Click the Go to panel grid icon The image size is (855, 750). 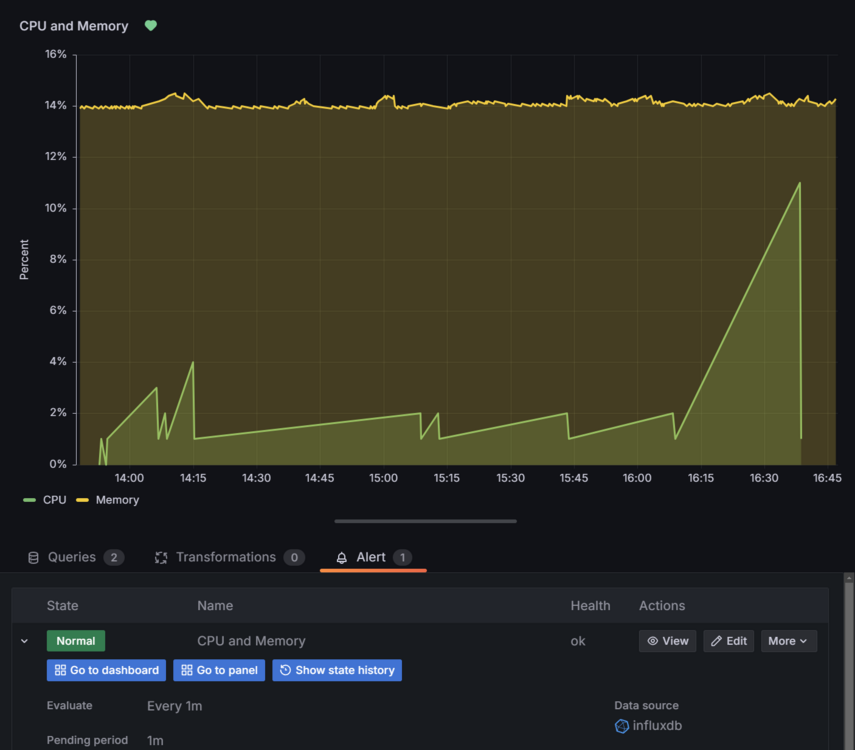(187, 670)
